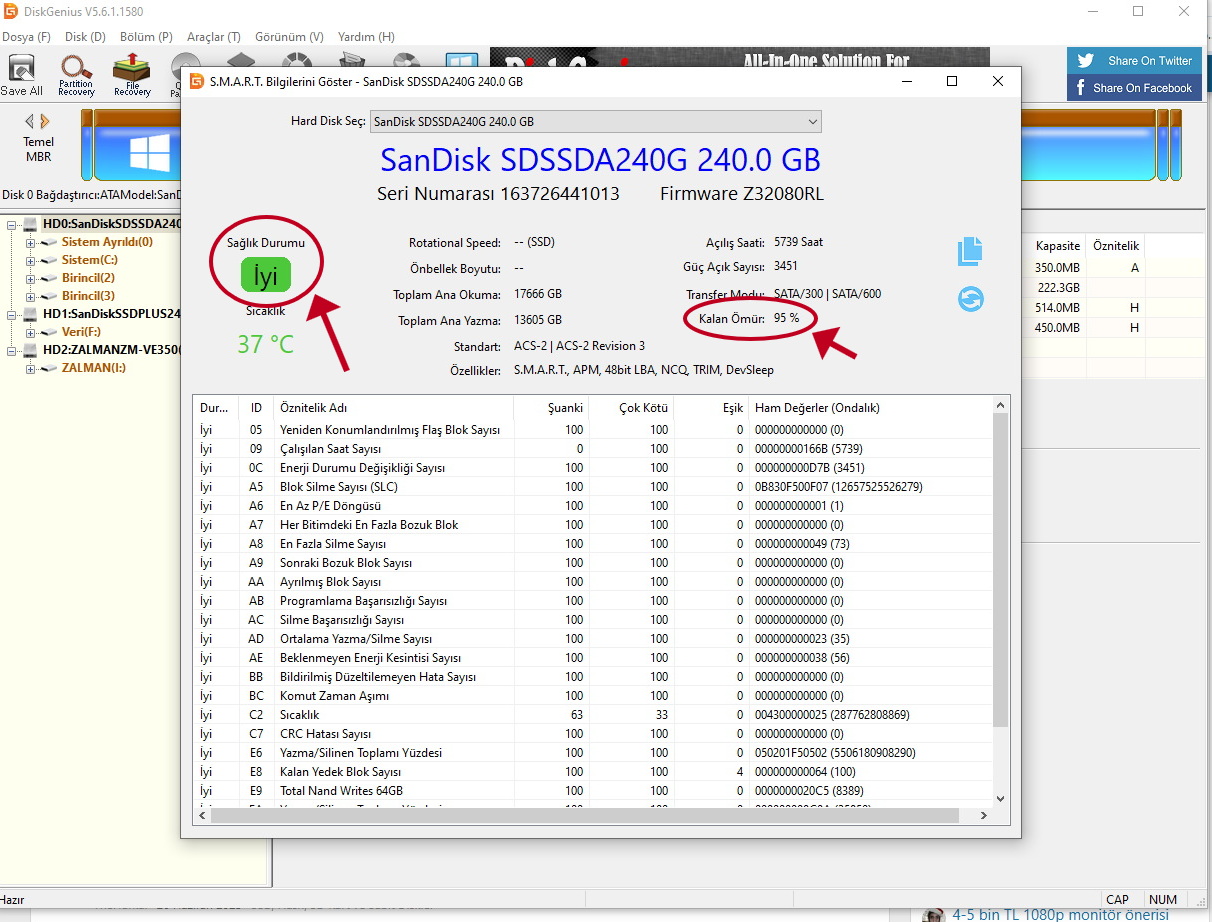Viewport: 1212px width, 922px height.
Task: Click the left arrow of the horizontal scrollbar
Action: point(203,816)
